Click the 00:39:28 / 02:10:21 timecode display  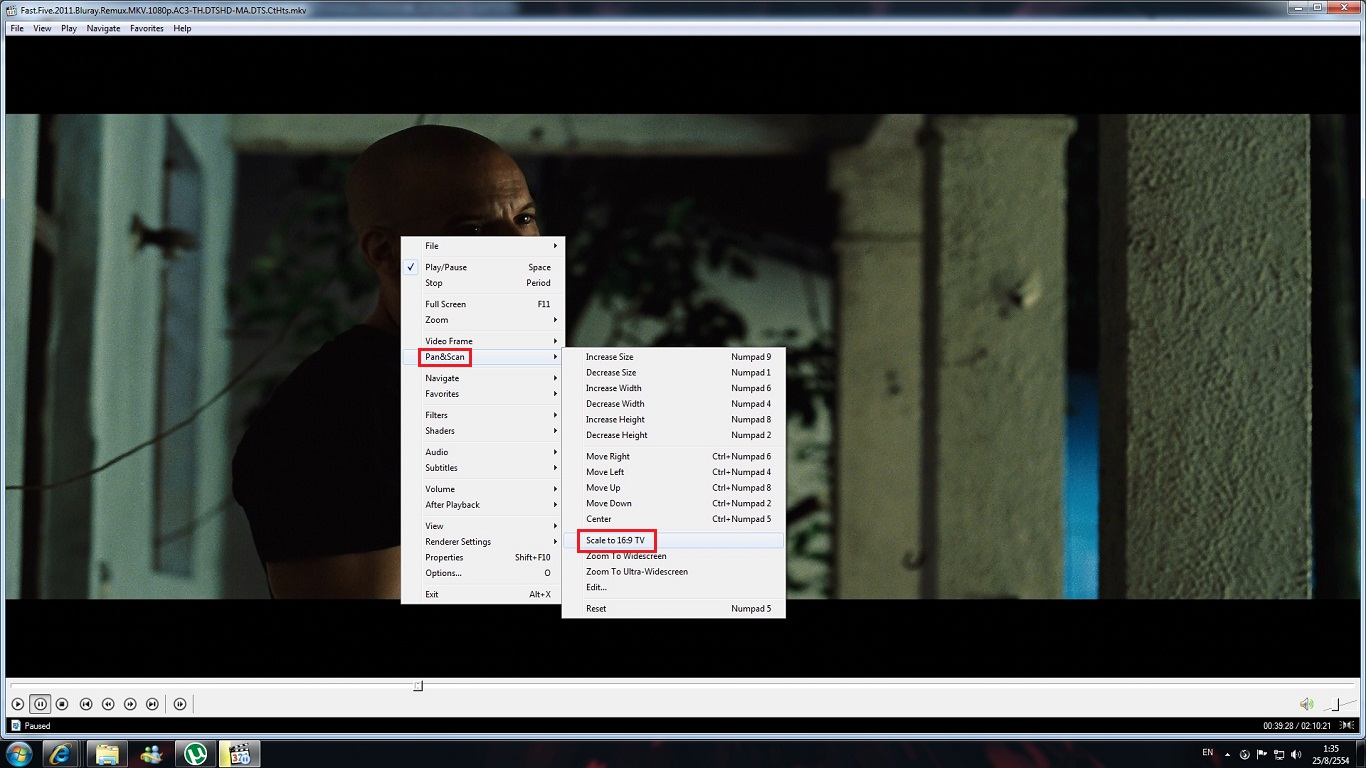1298,726
